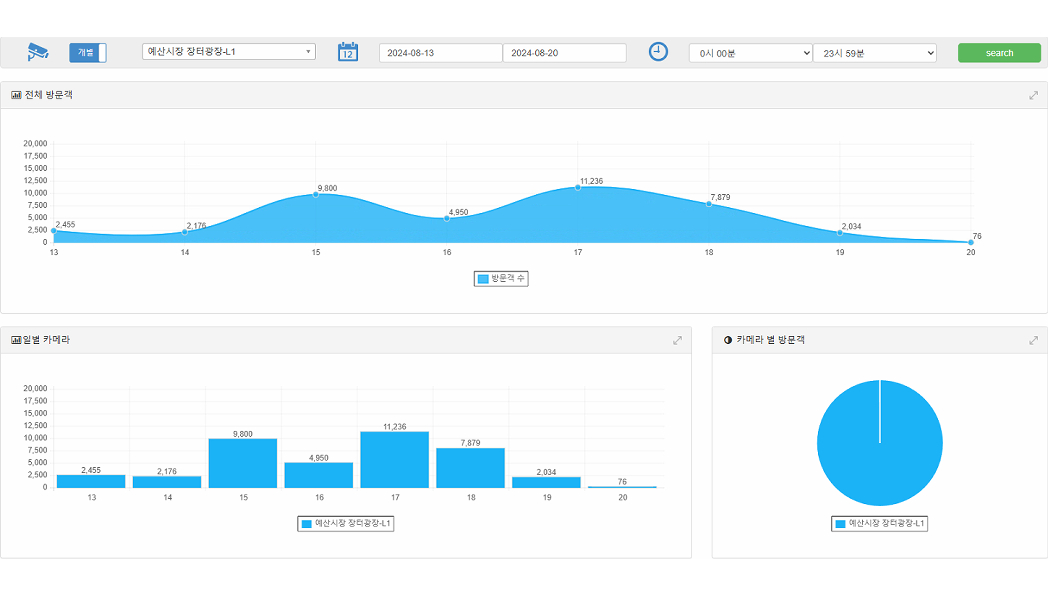Open the 예산시장 장터광장-L1 camera dropdown
The width and height of the screenshot is (1050, 591).
228,51
